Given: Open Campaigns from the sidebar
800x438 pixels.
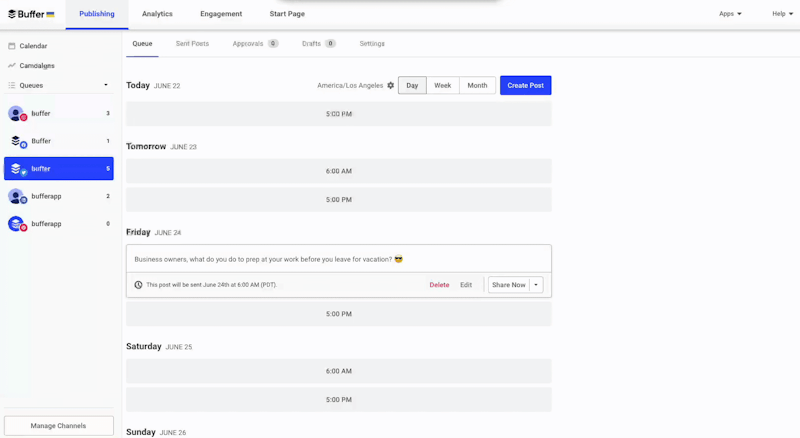Looking at the screenshot, I should pos(37,66).
